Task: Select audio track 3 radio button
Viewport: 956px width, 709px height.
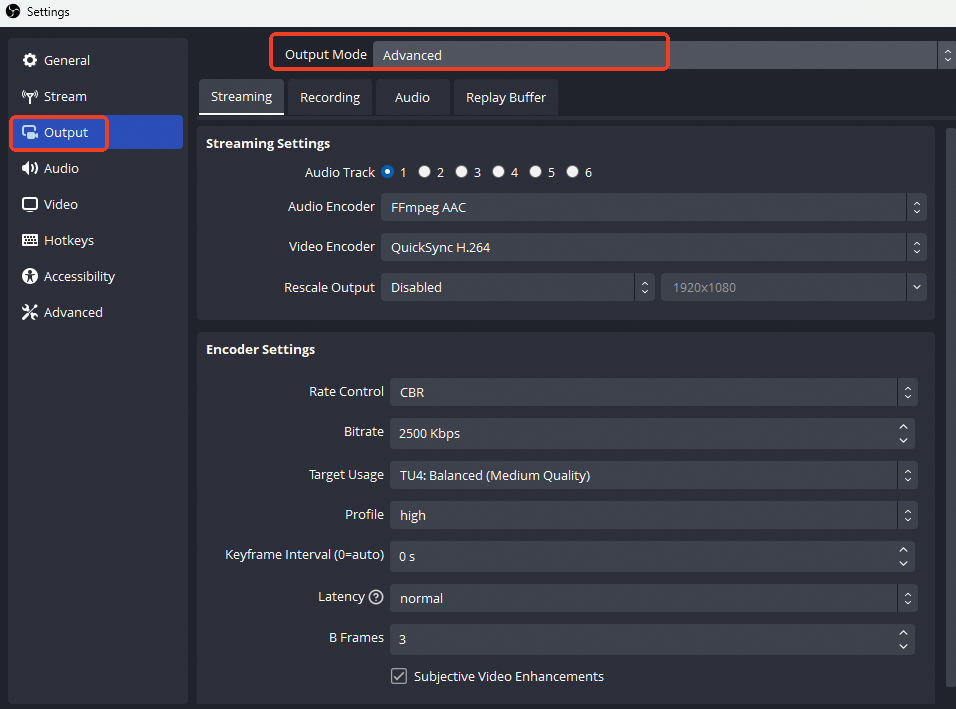Action: [x=462, y=172]
